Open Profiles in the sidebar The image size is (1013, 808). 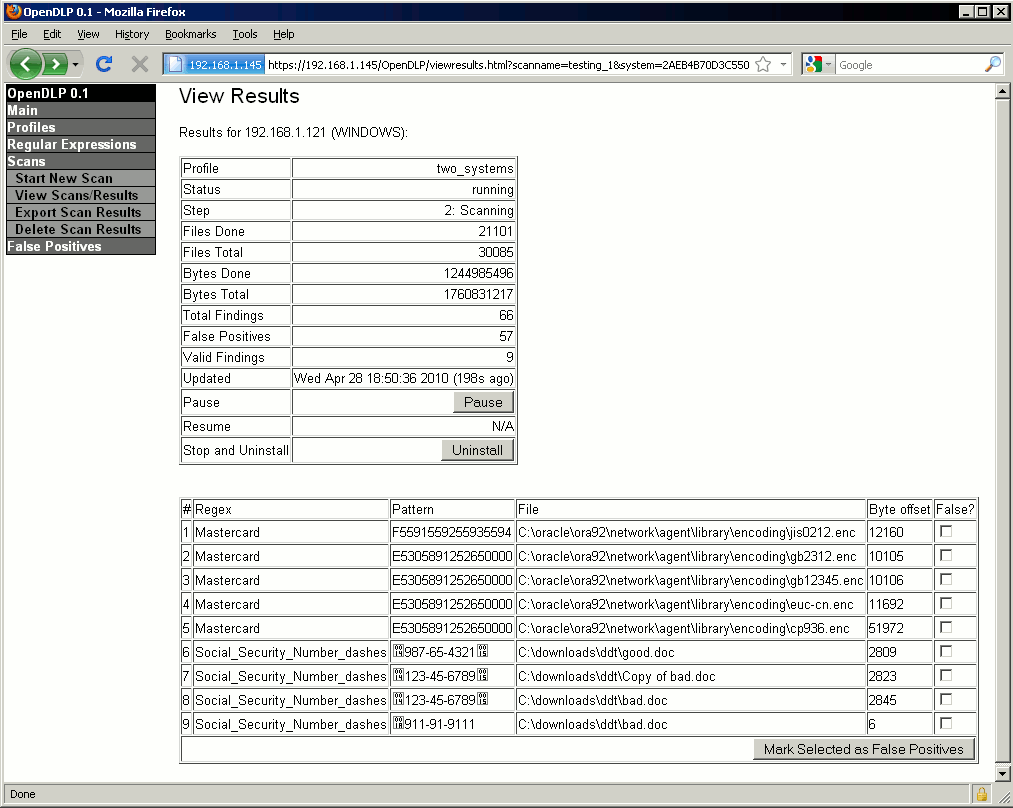point(81,127)
